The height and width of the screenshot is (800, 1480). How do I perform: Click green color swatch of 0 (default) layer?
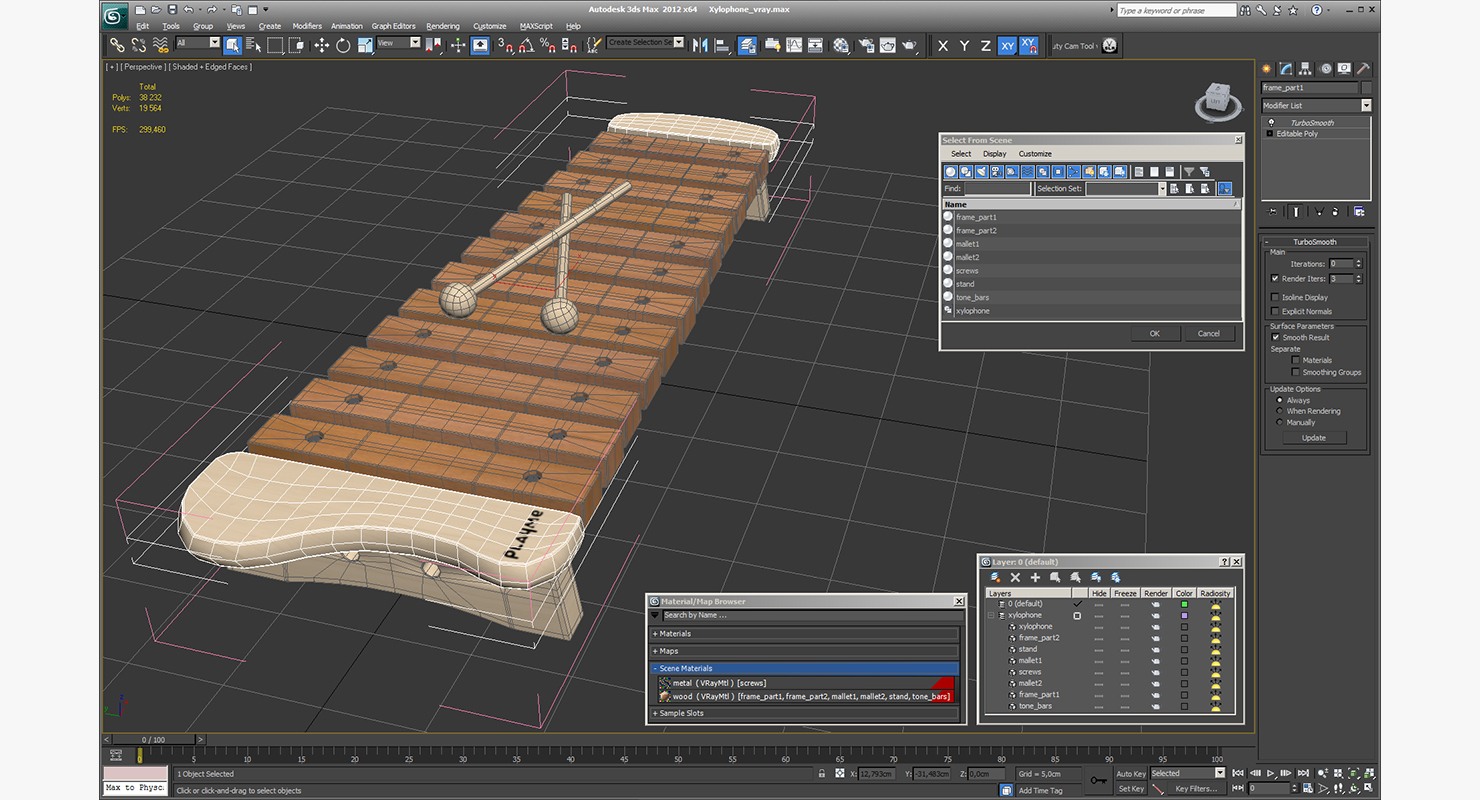tap(1184, 604)
